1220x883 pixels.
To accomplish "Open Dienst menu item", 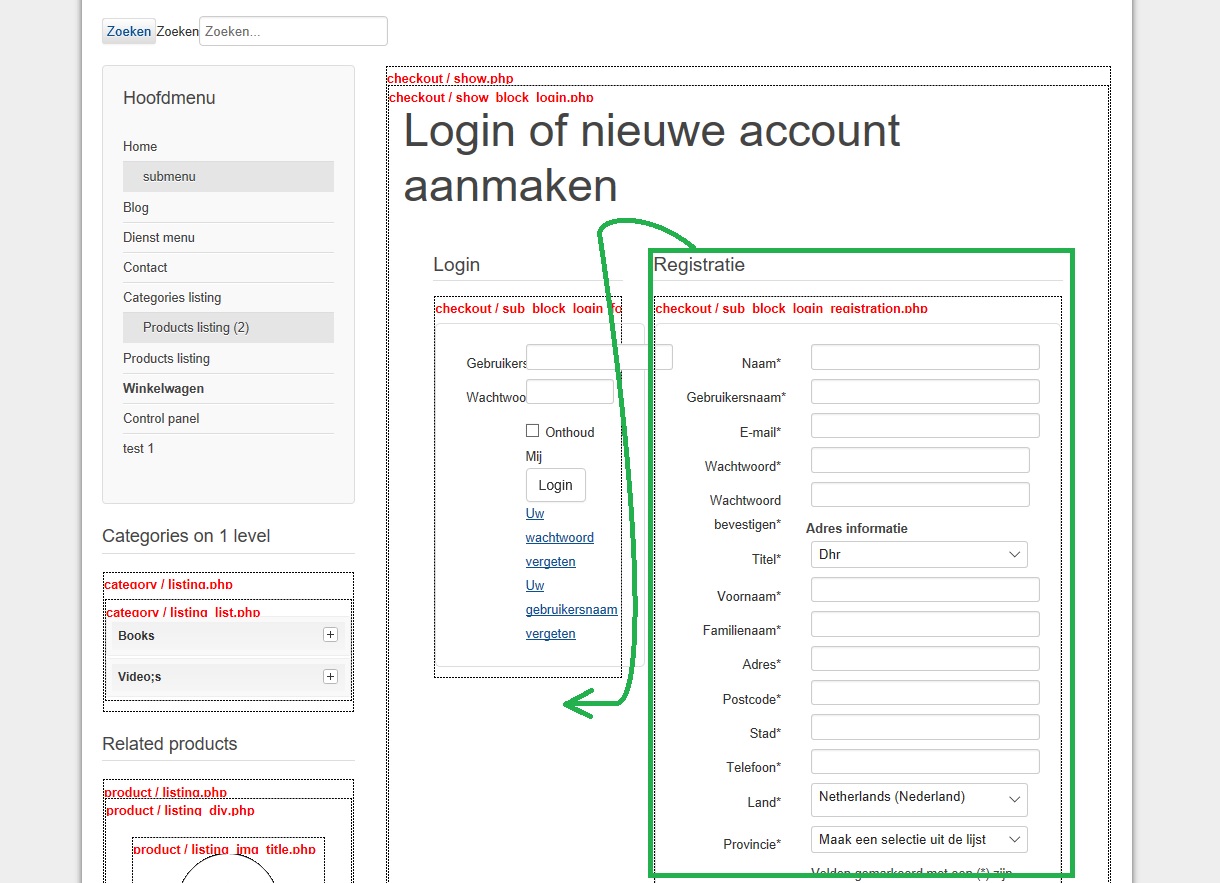I will point(159,237).
